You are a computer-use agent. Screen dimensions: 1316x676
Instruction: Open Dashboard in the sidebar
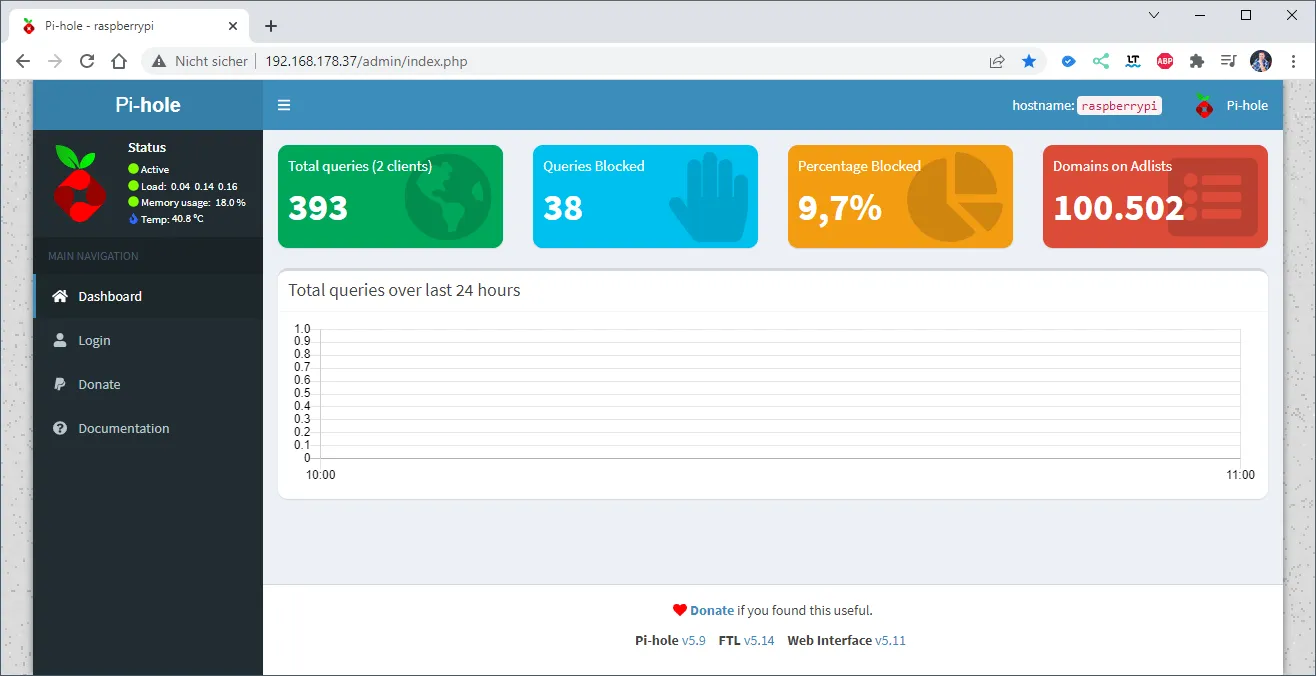coord(110,296)
